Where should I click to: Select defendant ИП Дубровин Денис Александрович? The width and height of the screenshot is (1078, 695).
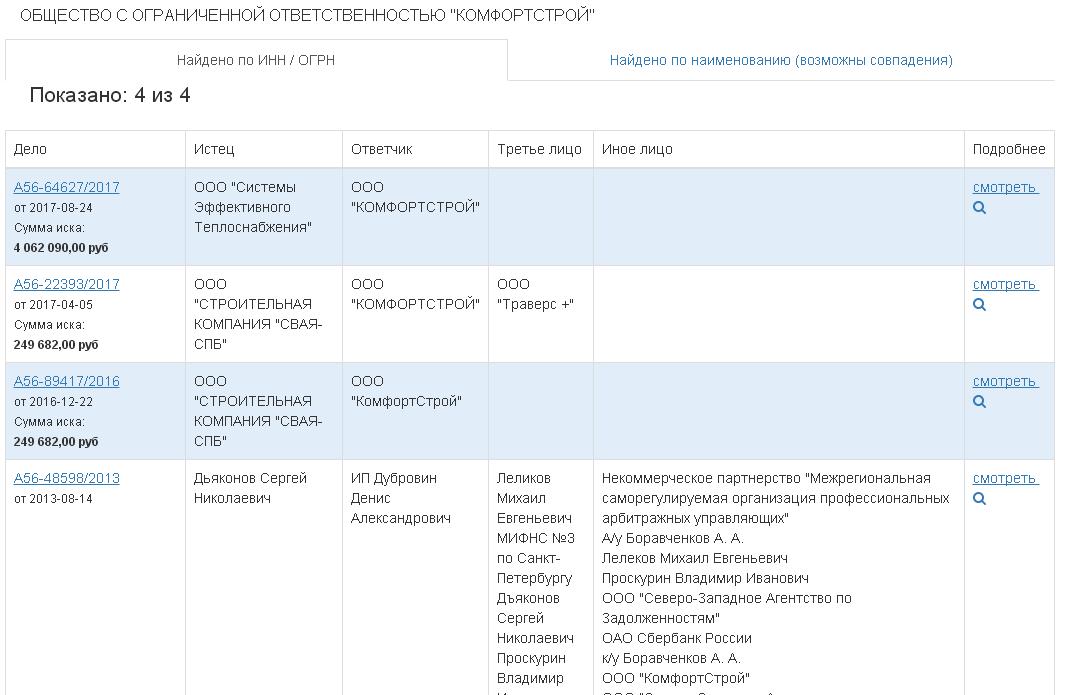[x=401, y=498]
